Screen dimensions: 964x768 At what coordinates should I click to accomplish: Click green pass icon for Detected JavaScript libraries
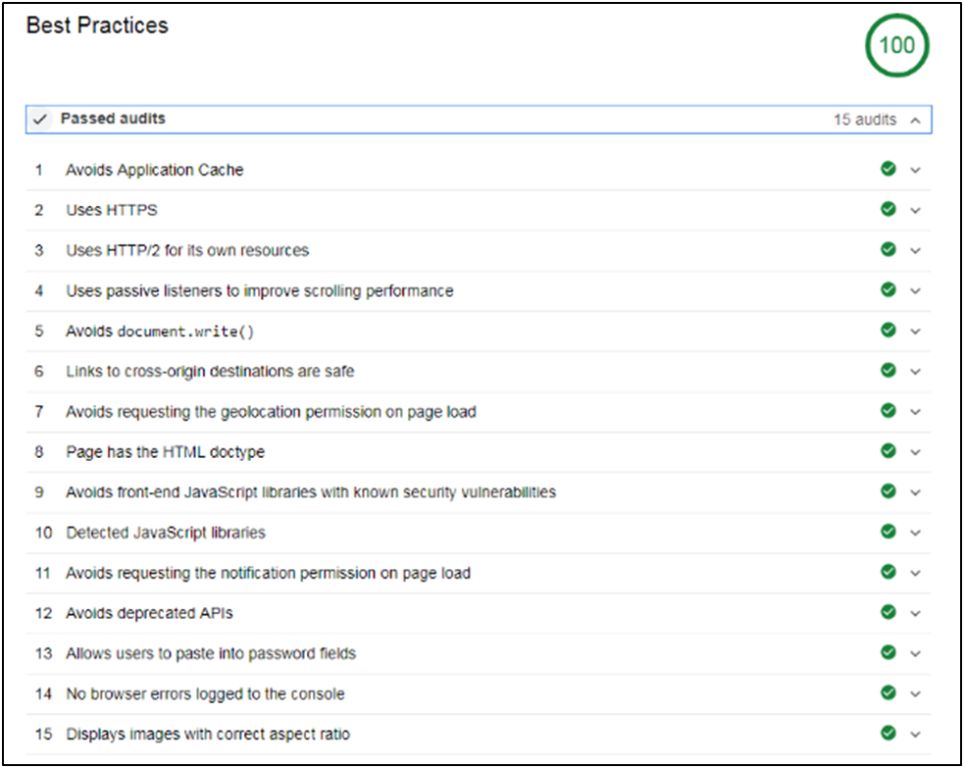pos(888,531)
